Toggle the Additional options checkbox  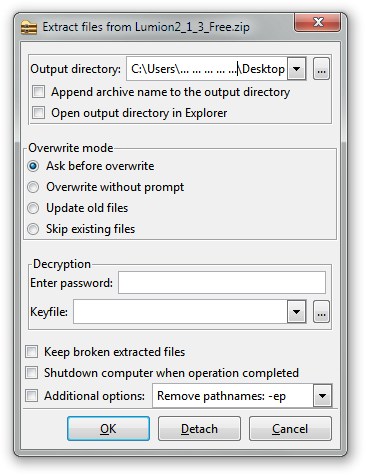(x=32, y=396)
